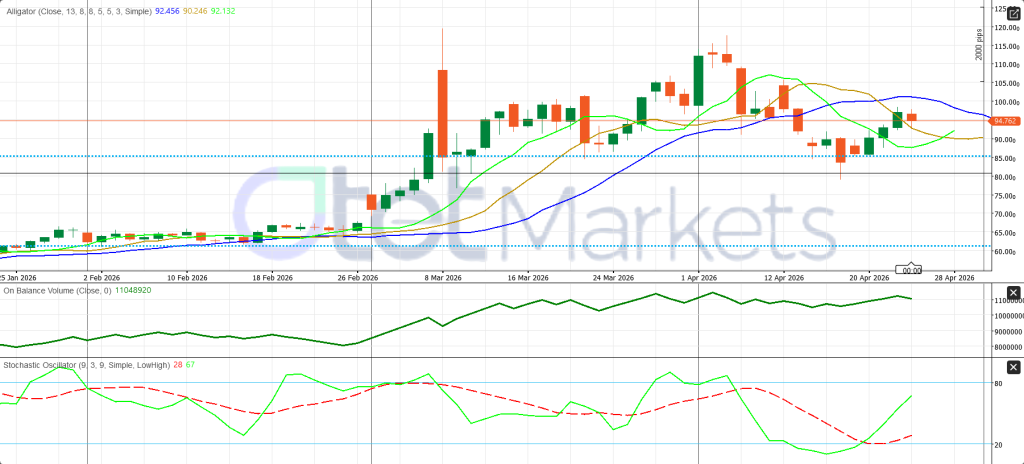Screen dimensions: 1024x464
Task: Click the OBV value 11048920
Action: click(x=133, y=291)
